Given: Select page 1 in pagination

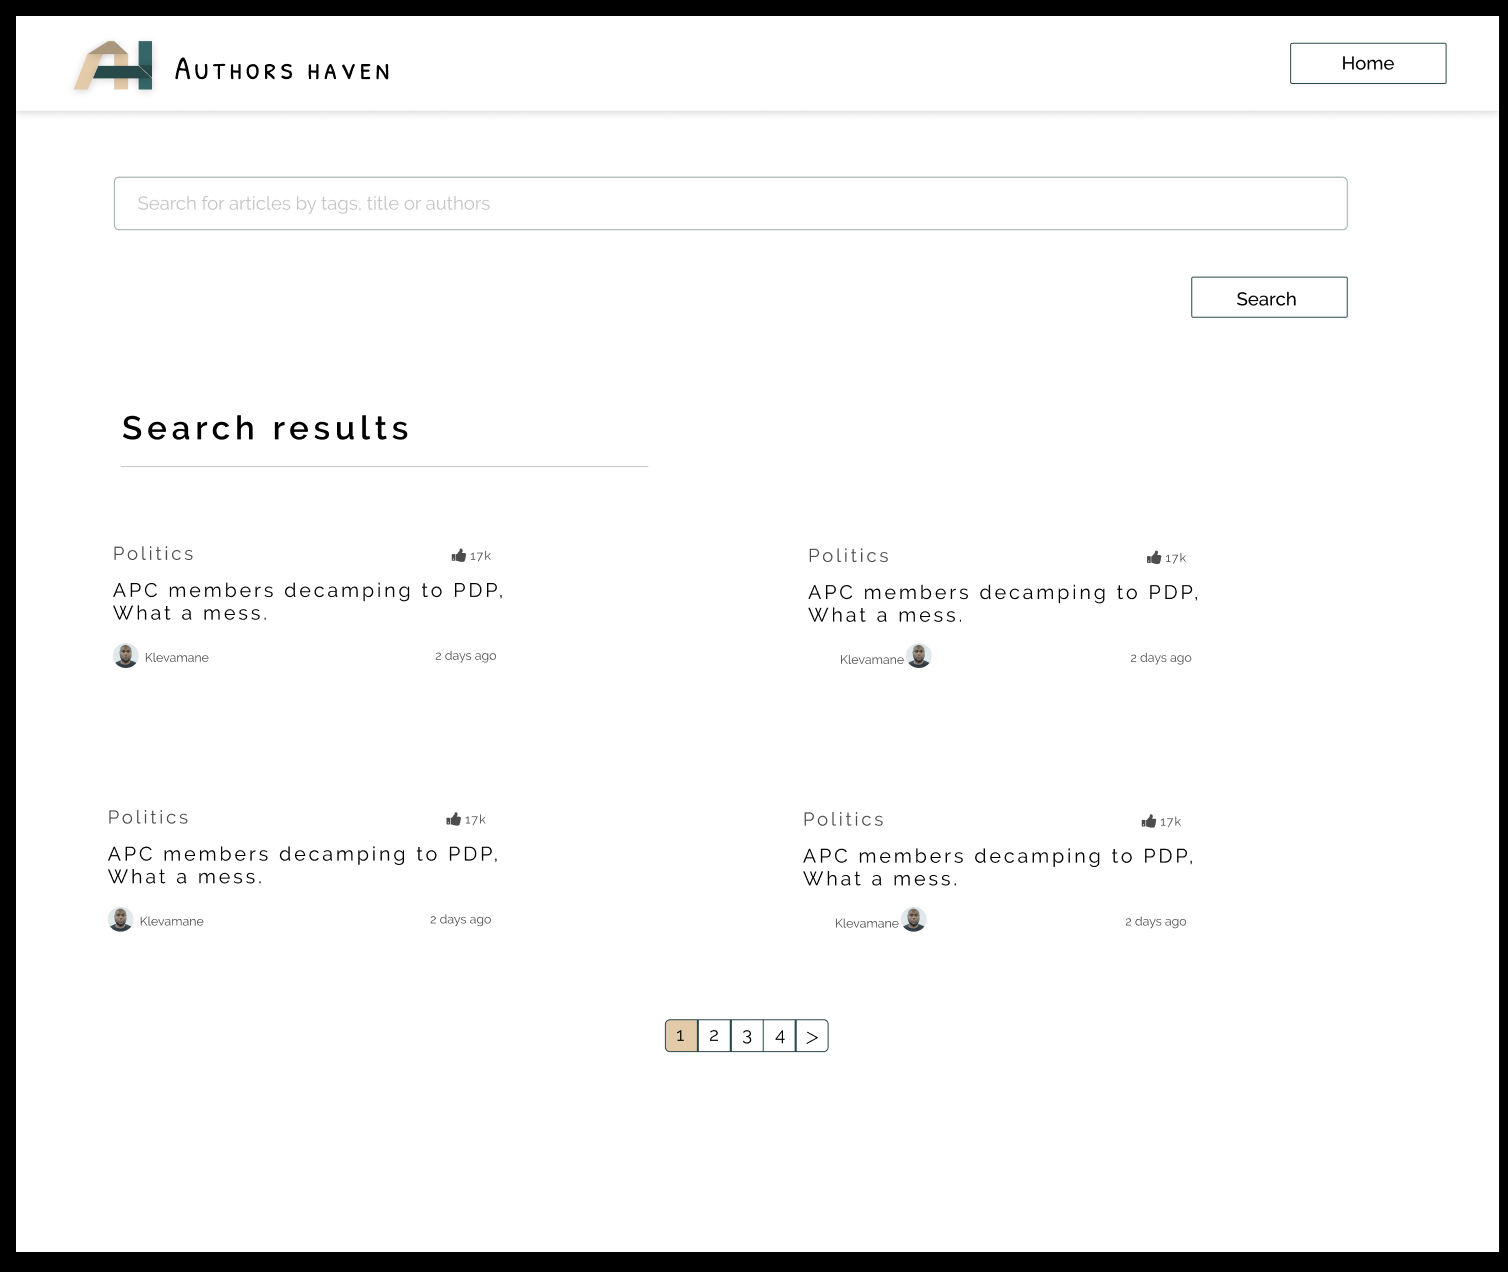Looking at the screenshot, I should (x=681, y=1036).
